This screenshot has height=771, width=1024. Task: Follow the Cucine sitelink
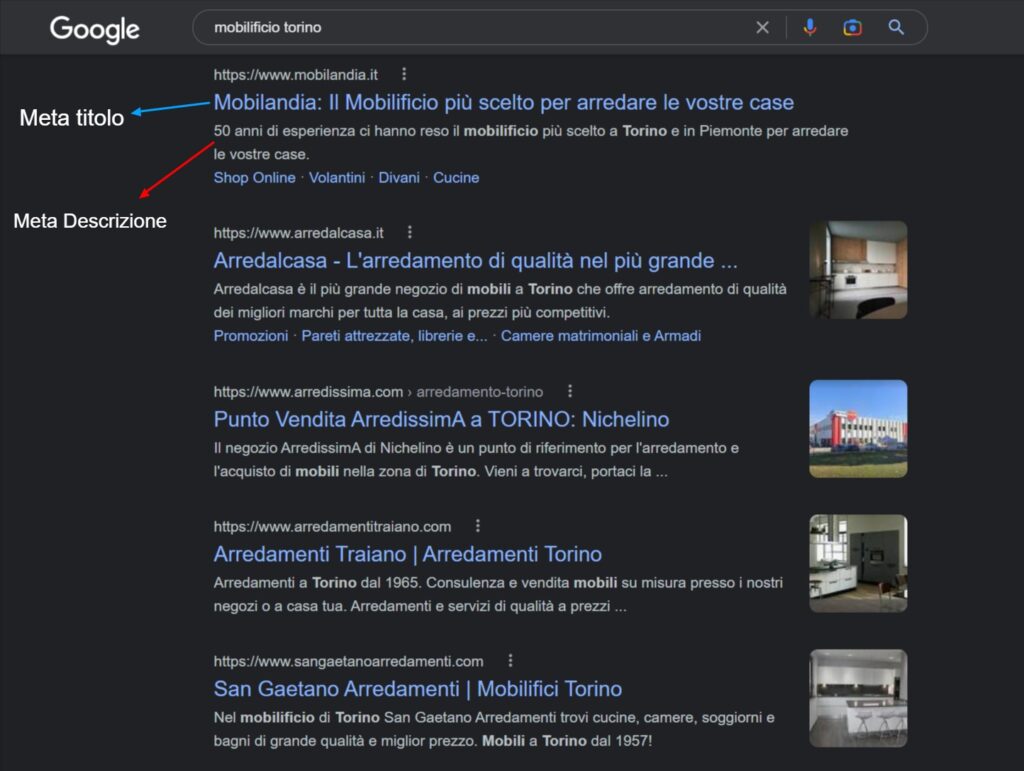(456, 178)
